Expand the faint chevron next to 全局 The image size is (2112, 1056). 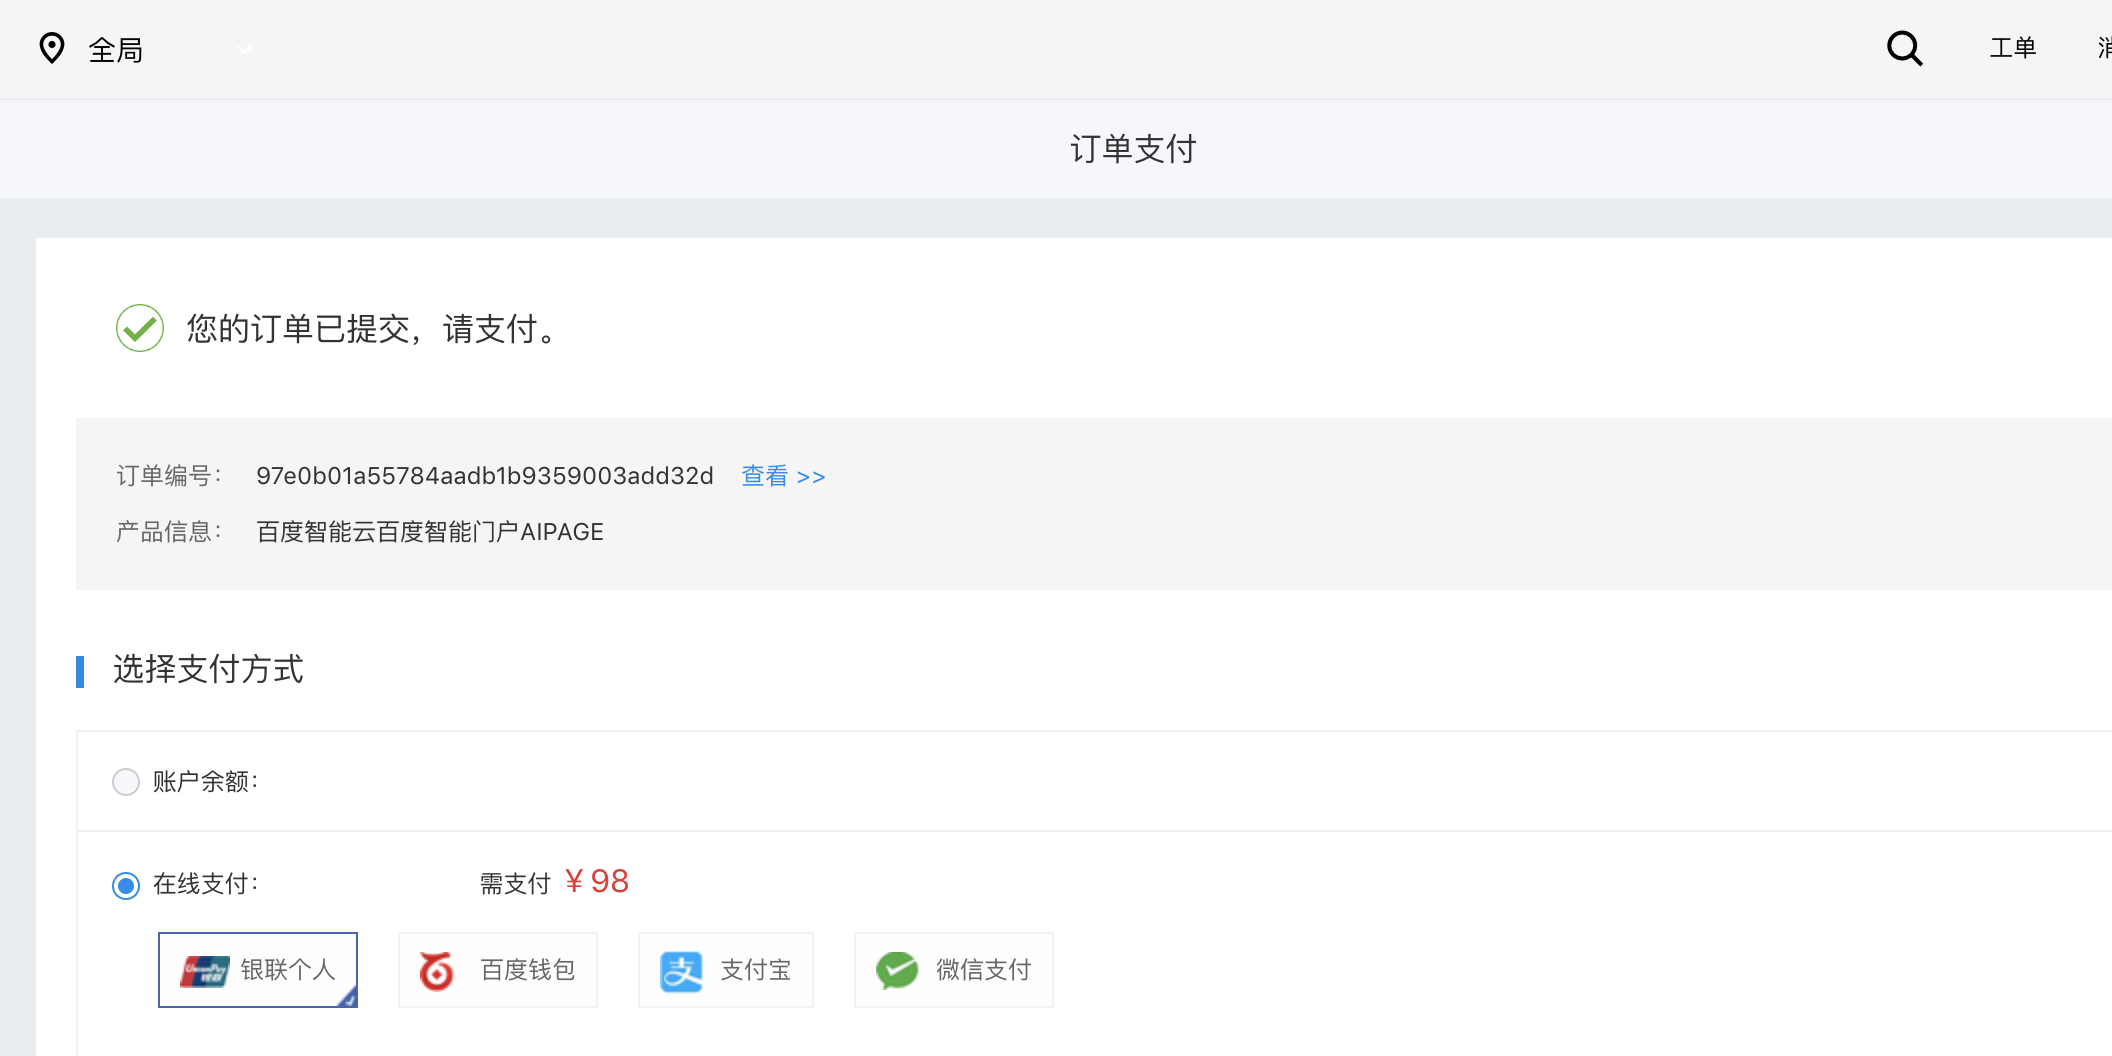point(244,49)
